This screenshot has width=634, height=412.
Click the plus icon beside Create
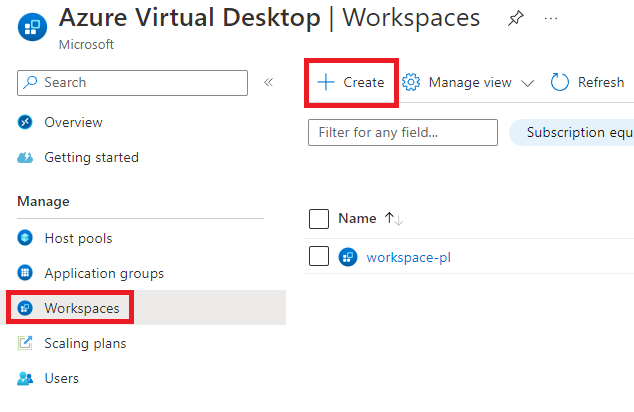[326, 82]
